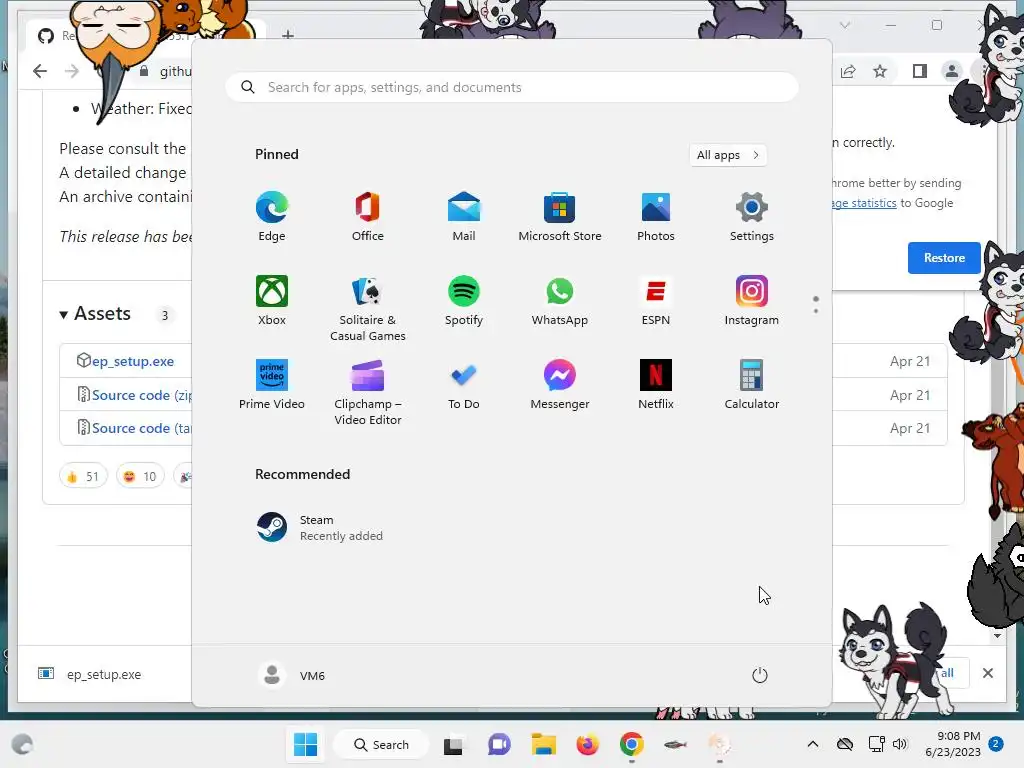Toggle Chrome side panel icon

(920, 71)
